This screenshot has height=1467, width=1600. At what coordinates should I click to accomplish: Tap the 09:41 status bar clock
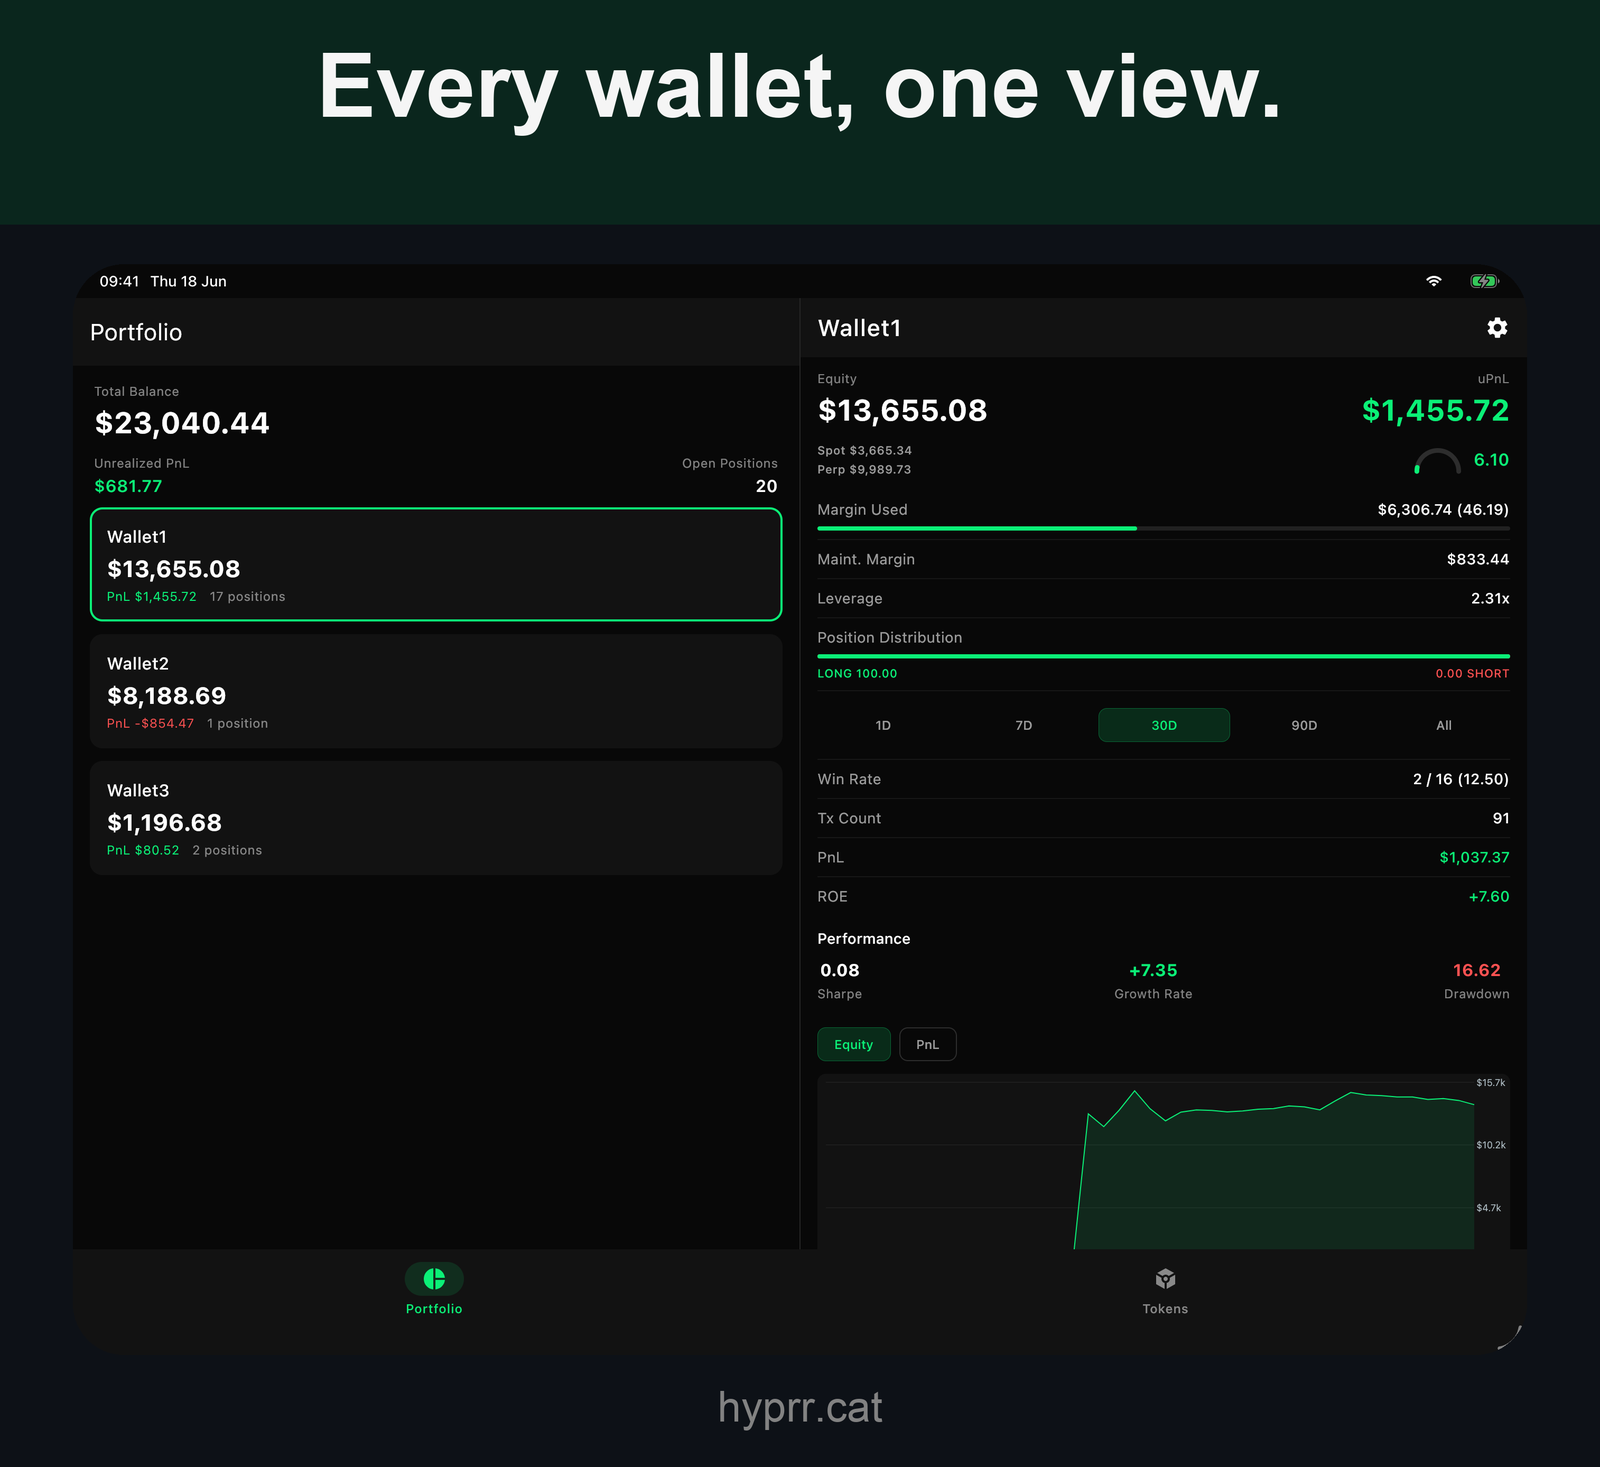pos(119,281)
